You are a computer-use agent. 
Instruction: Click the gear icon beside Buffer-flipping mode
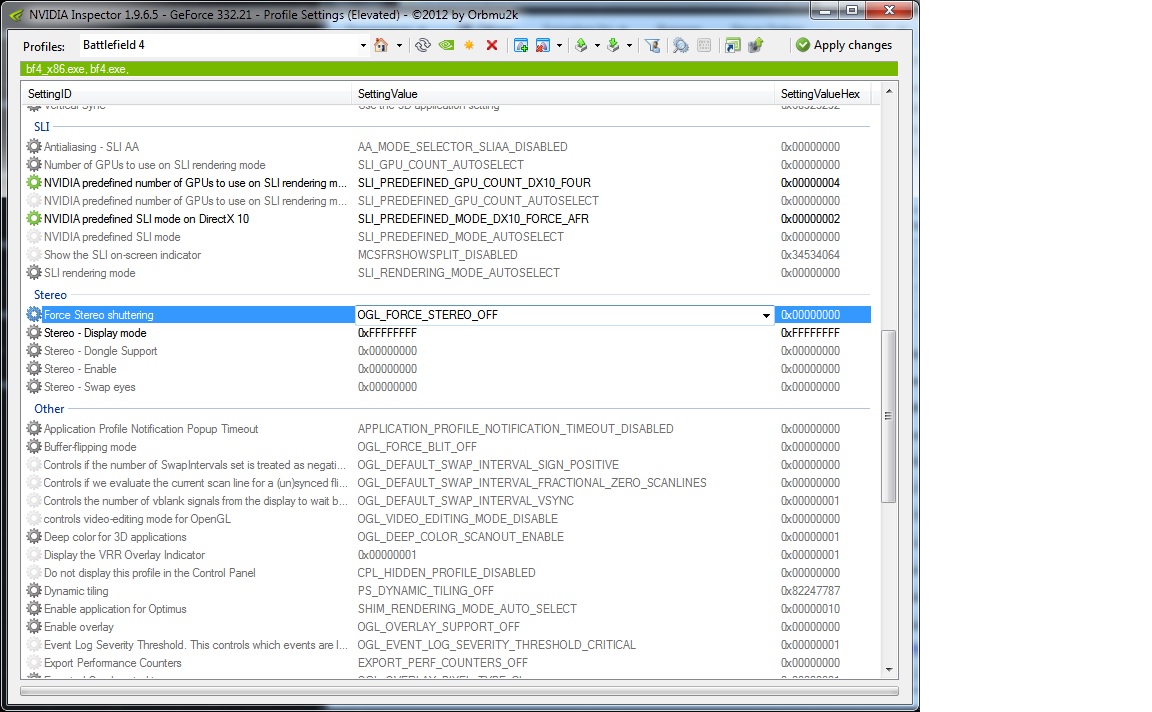tap(34, 447)
